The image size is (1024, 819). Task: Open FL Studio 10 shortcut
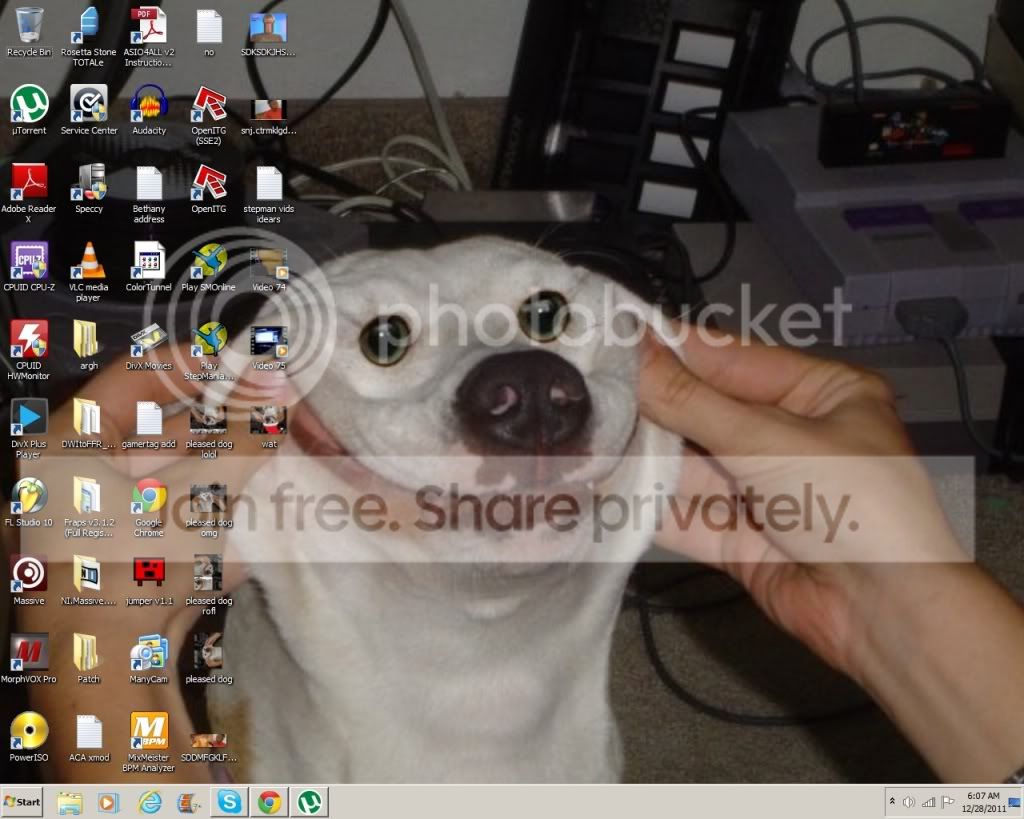[x=29, y=496]
